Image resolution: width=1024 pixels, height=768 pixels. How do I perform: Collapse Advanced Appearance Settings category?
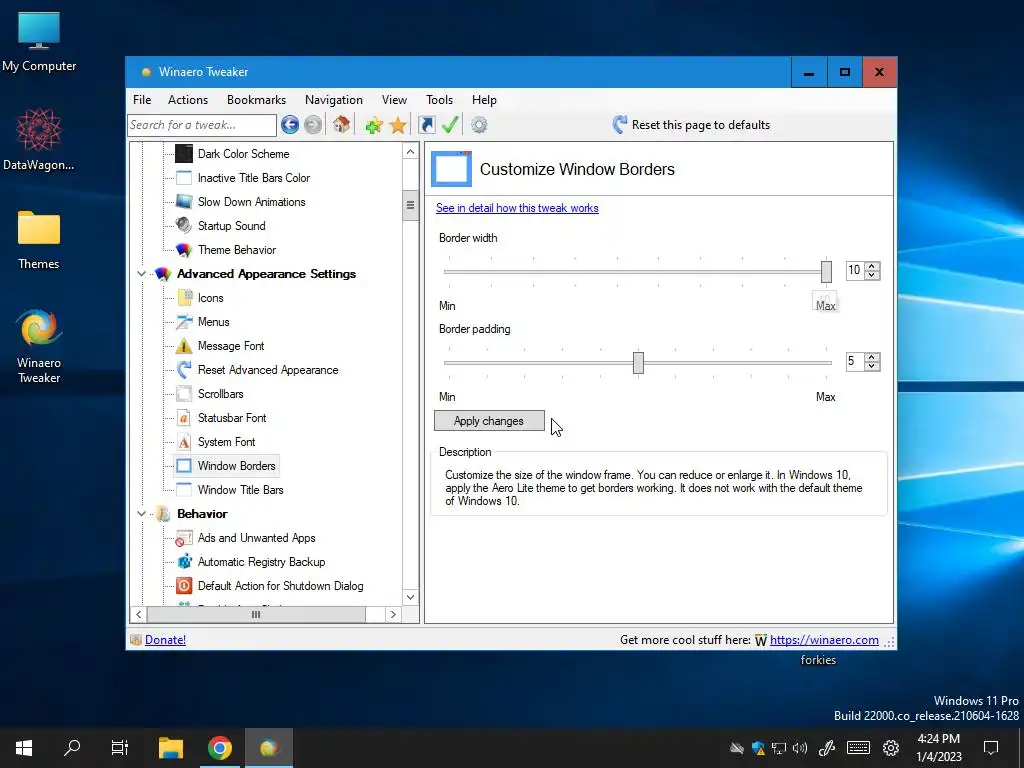[141, 274]
